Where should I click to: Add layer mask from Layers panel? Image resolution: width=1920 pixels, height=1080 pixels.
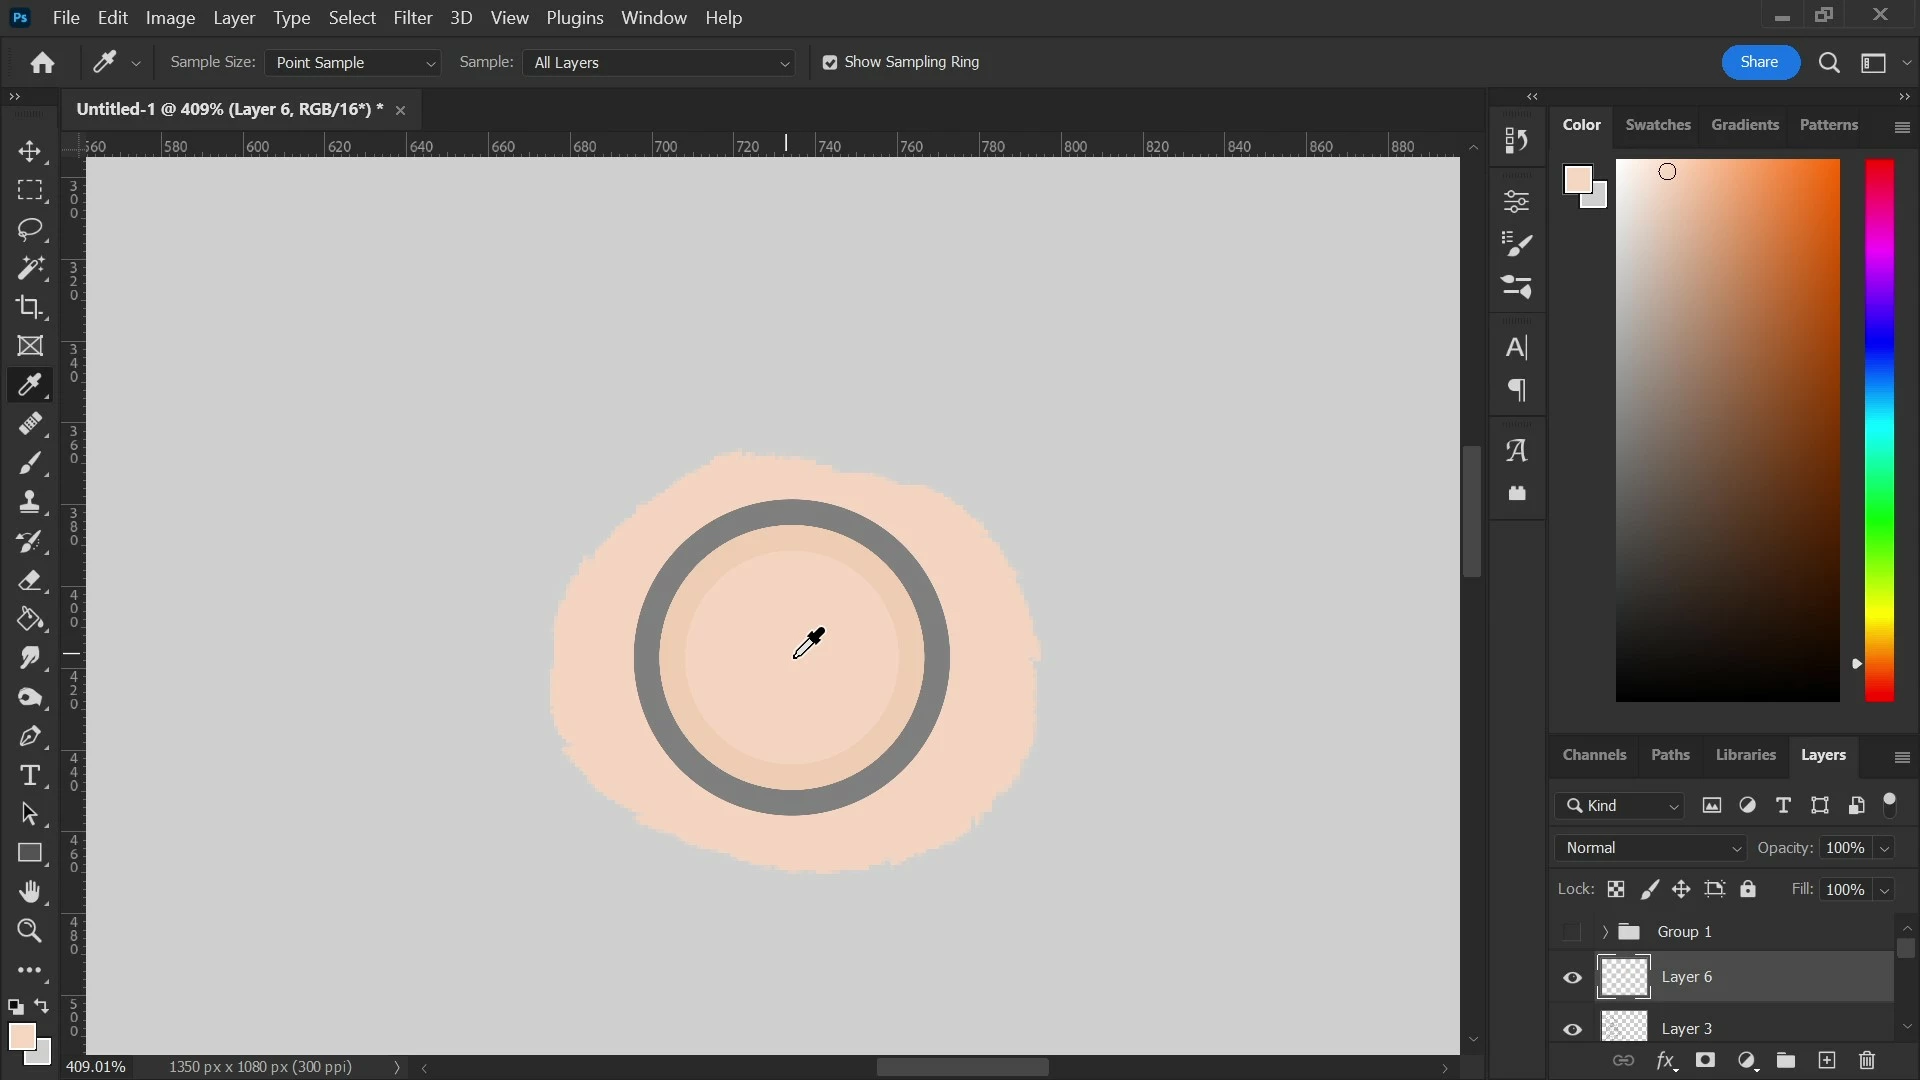pos(1706,1061)
